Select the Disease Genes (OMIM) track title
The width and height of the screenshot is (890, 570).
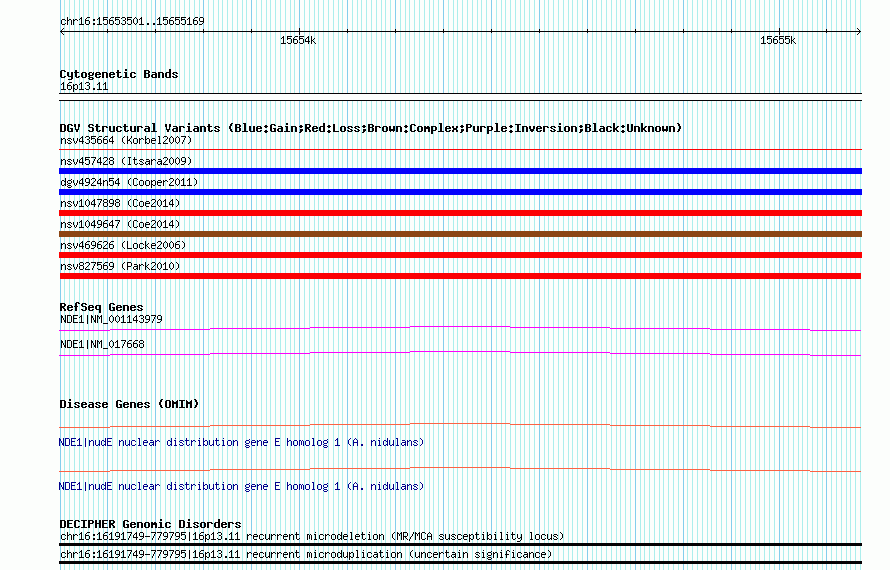pos(129,404)
